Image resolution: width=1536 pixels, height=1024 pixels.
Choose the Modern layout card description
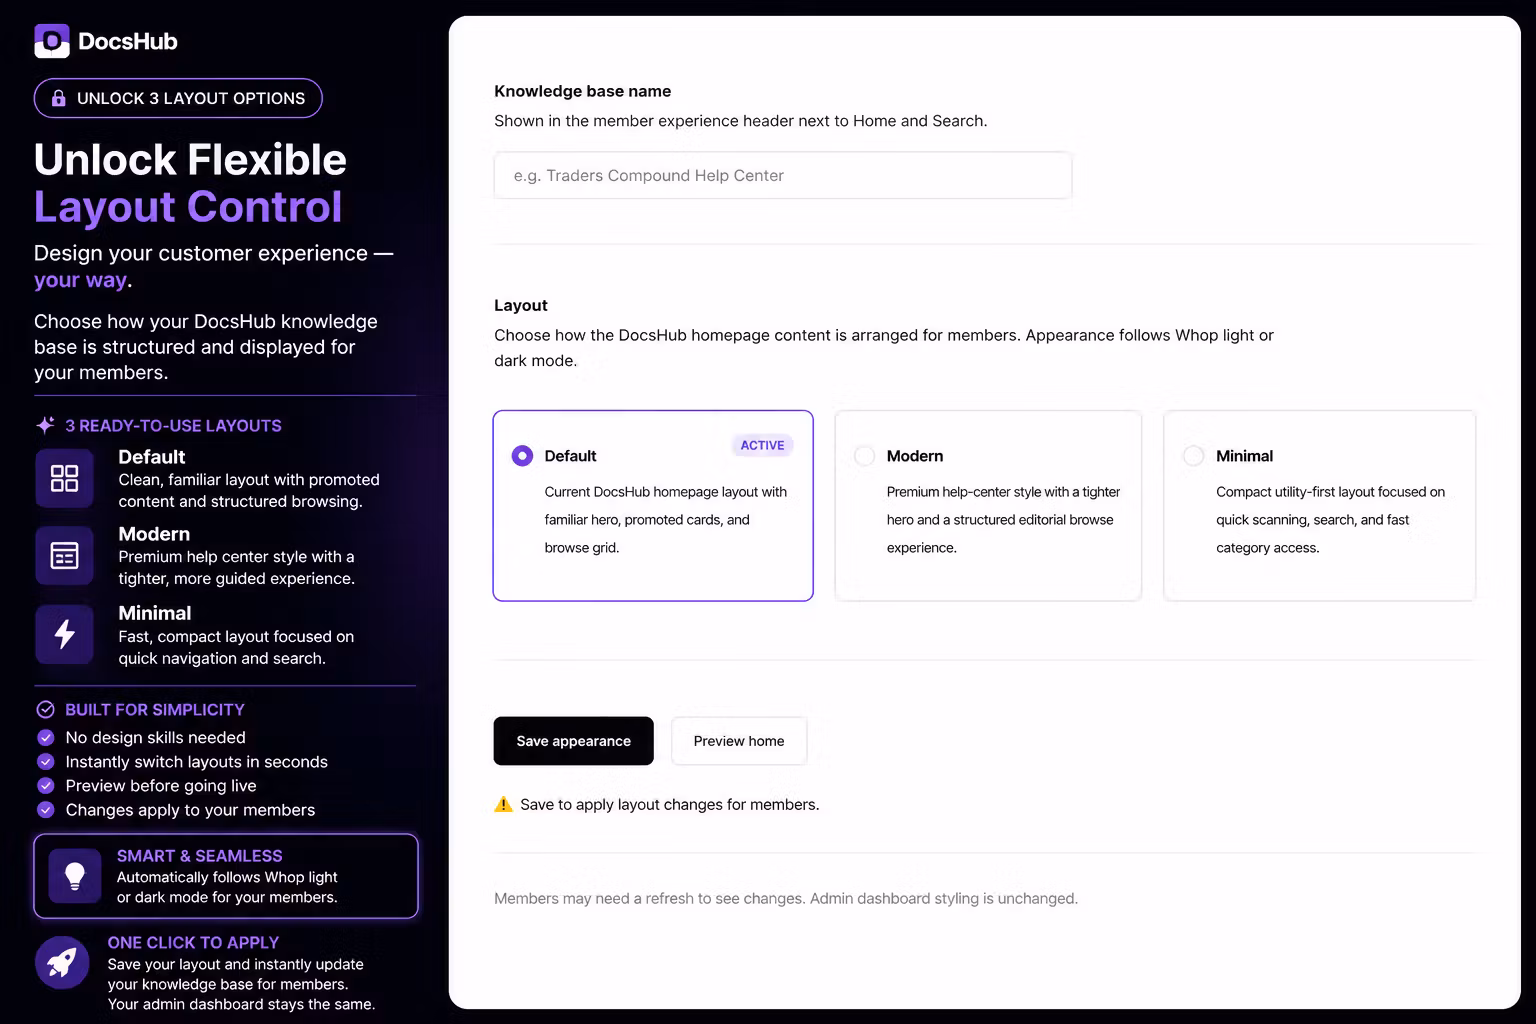pyautogui.click(x=1003, y=520)
